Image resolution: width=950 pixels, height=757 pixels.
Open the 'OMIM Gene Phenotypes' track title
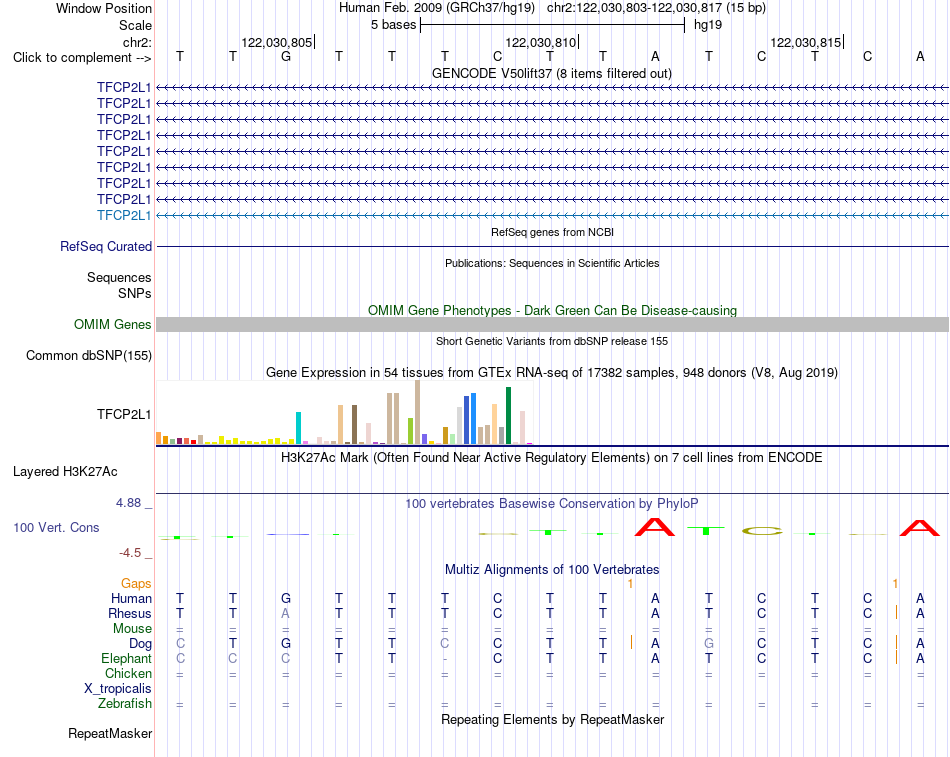552,310
